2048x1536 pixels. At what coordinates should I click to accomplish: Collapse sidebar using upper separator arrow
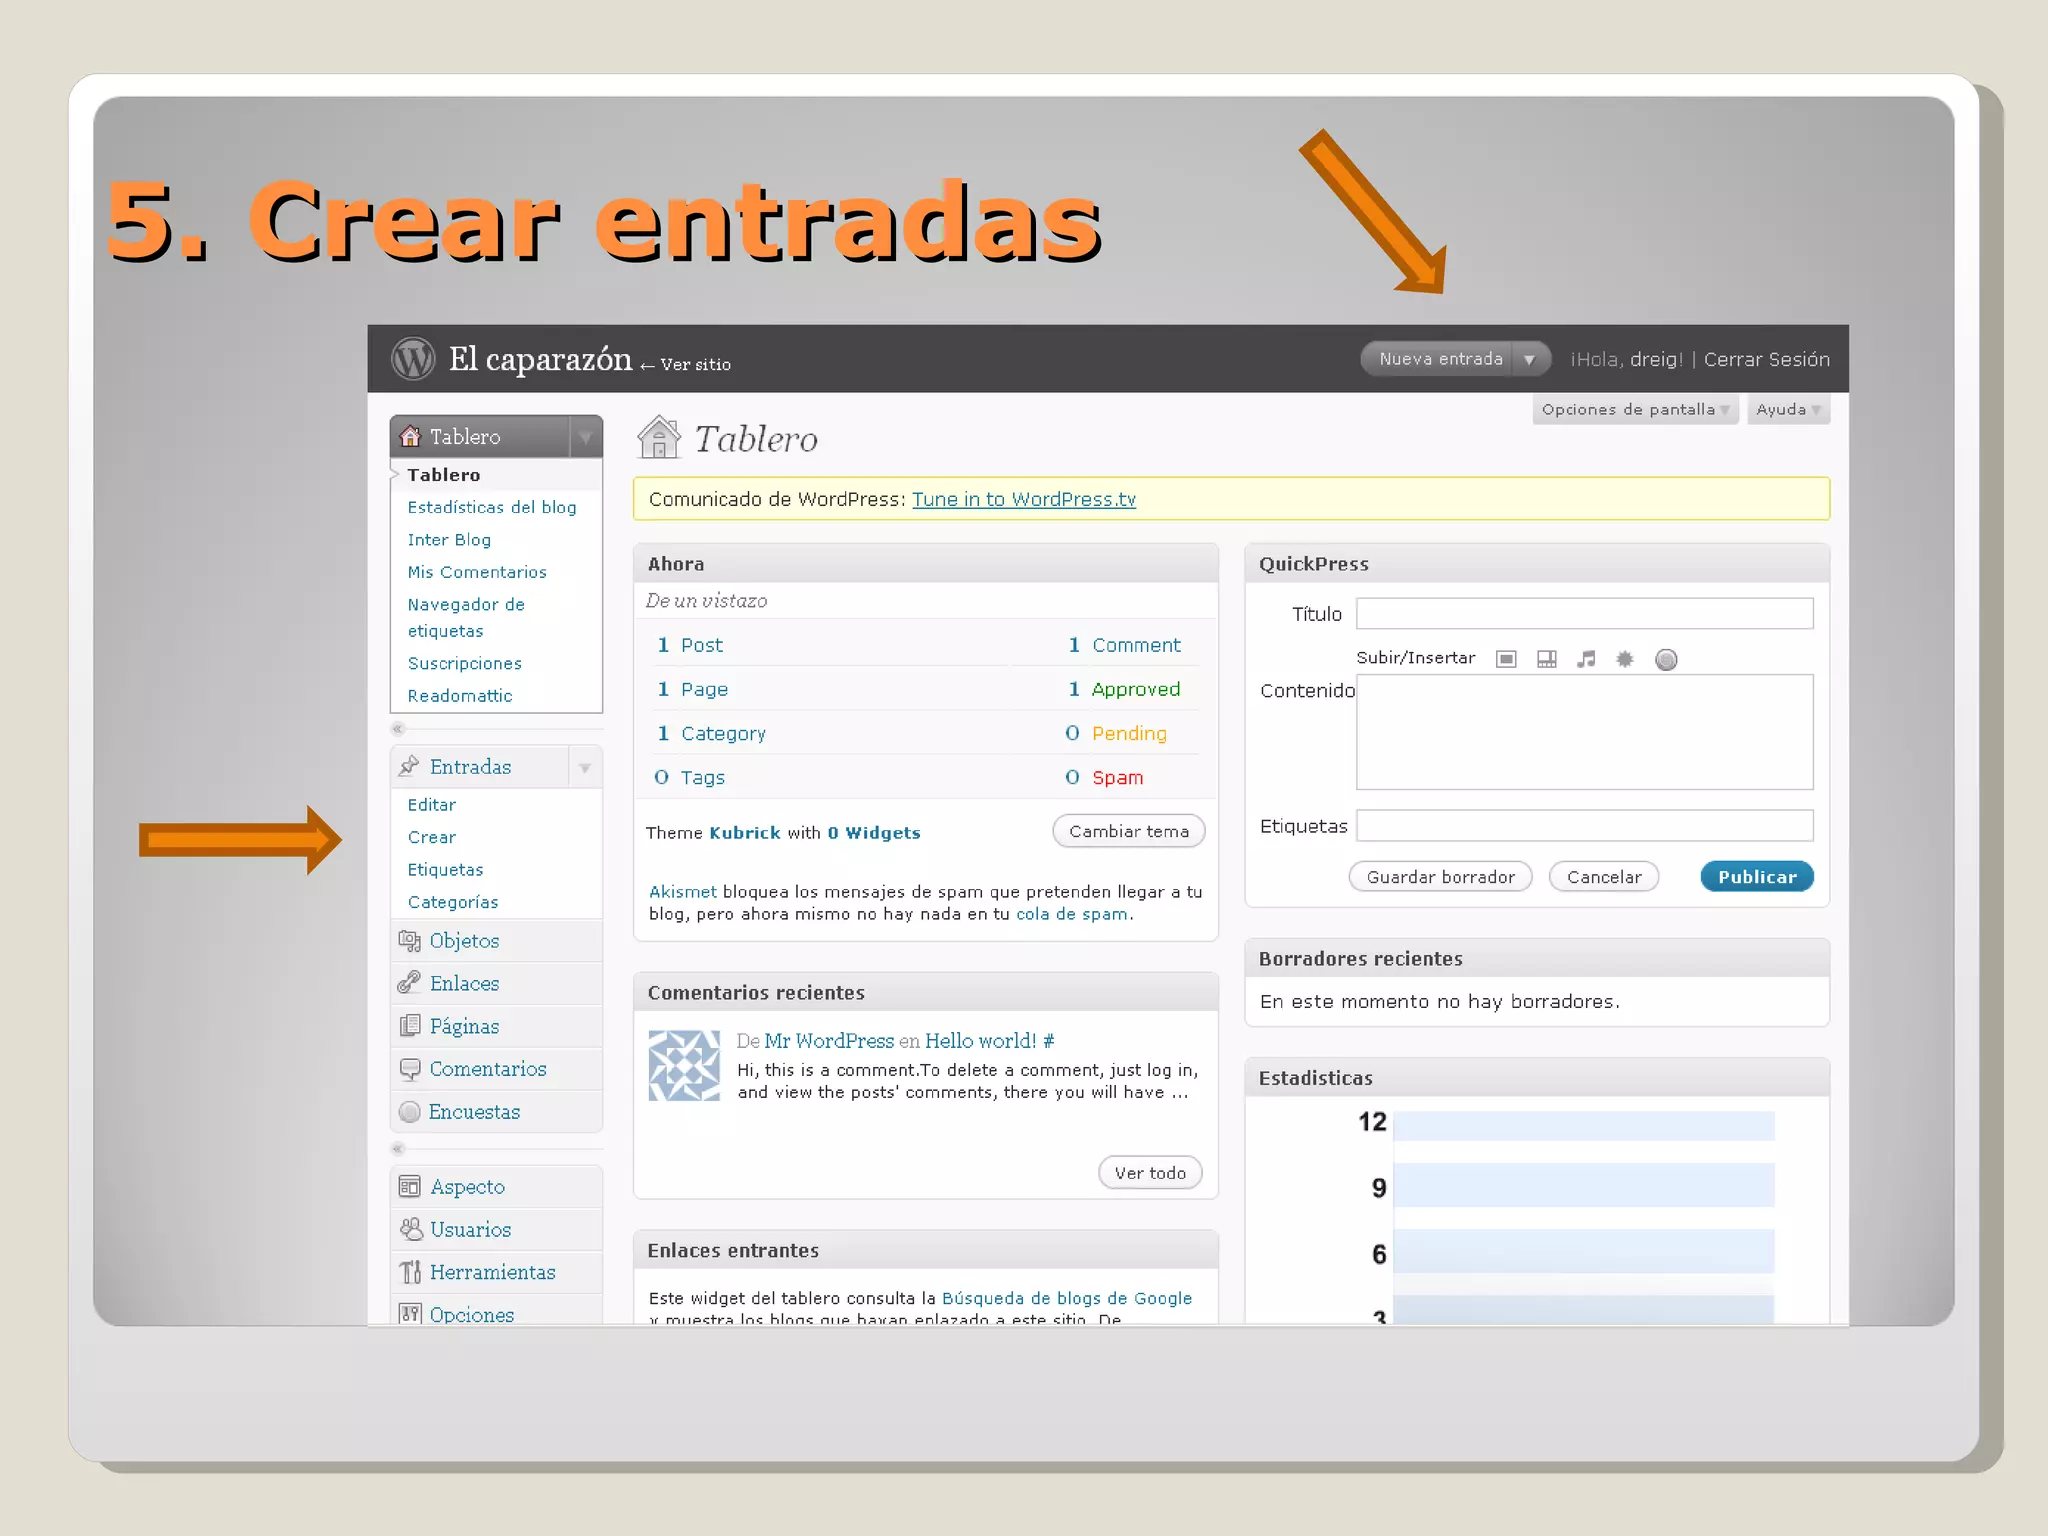coord(398,728)
